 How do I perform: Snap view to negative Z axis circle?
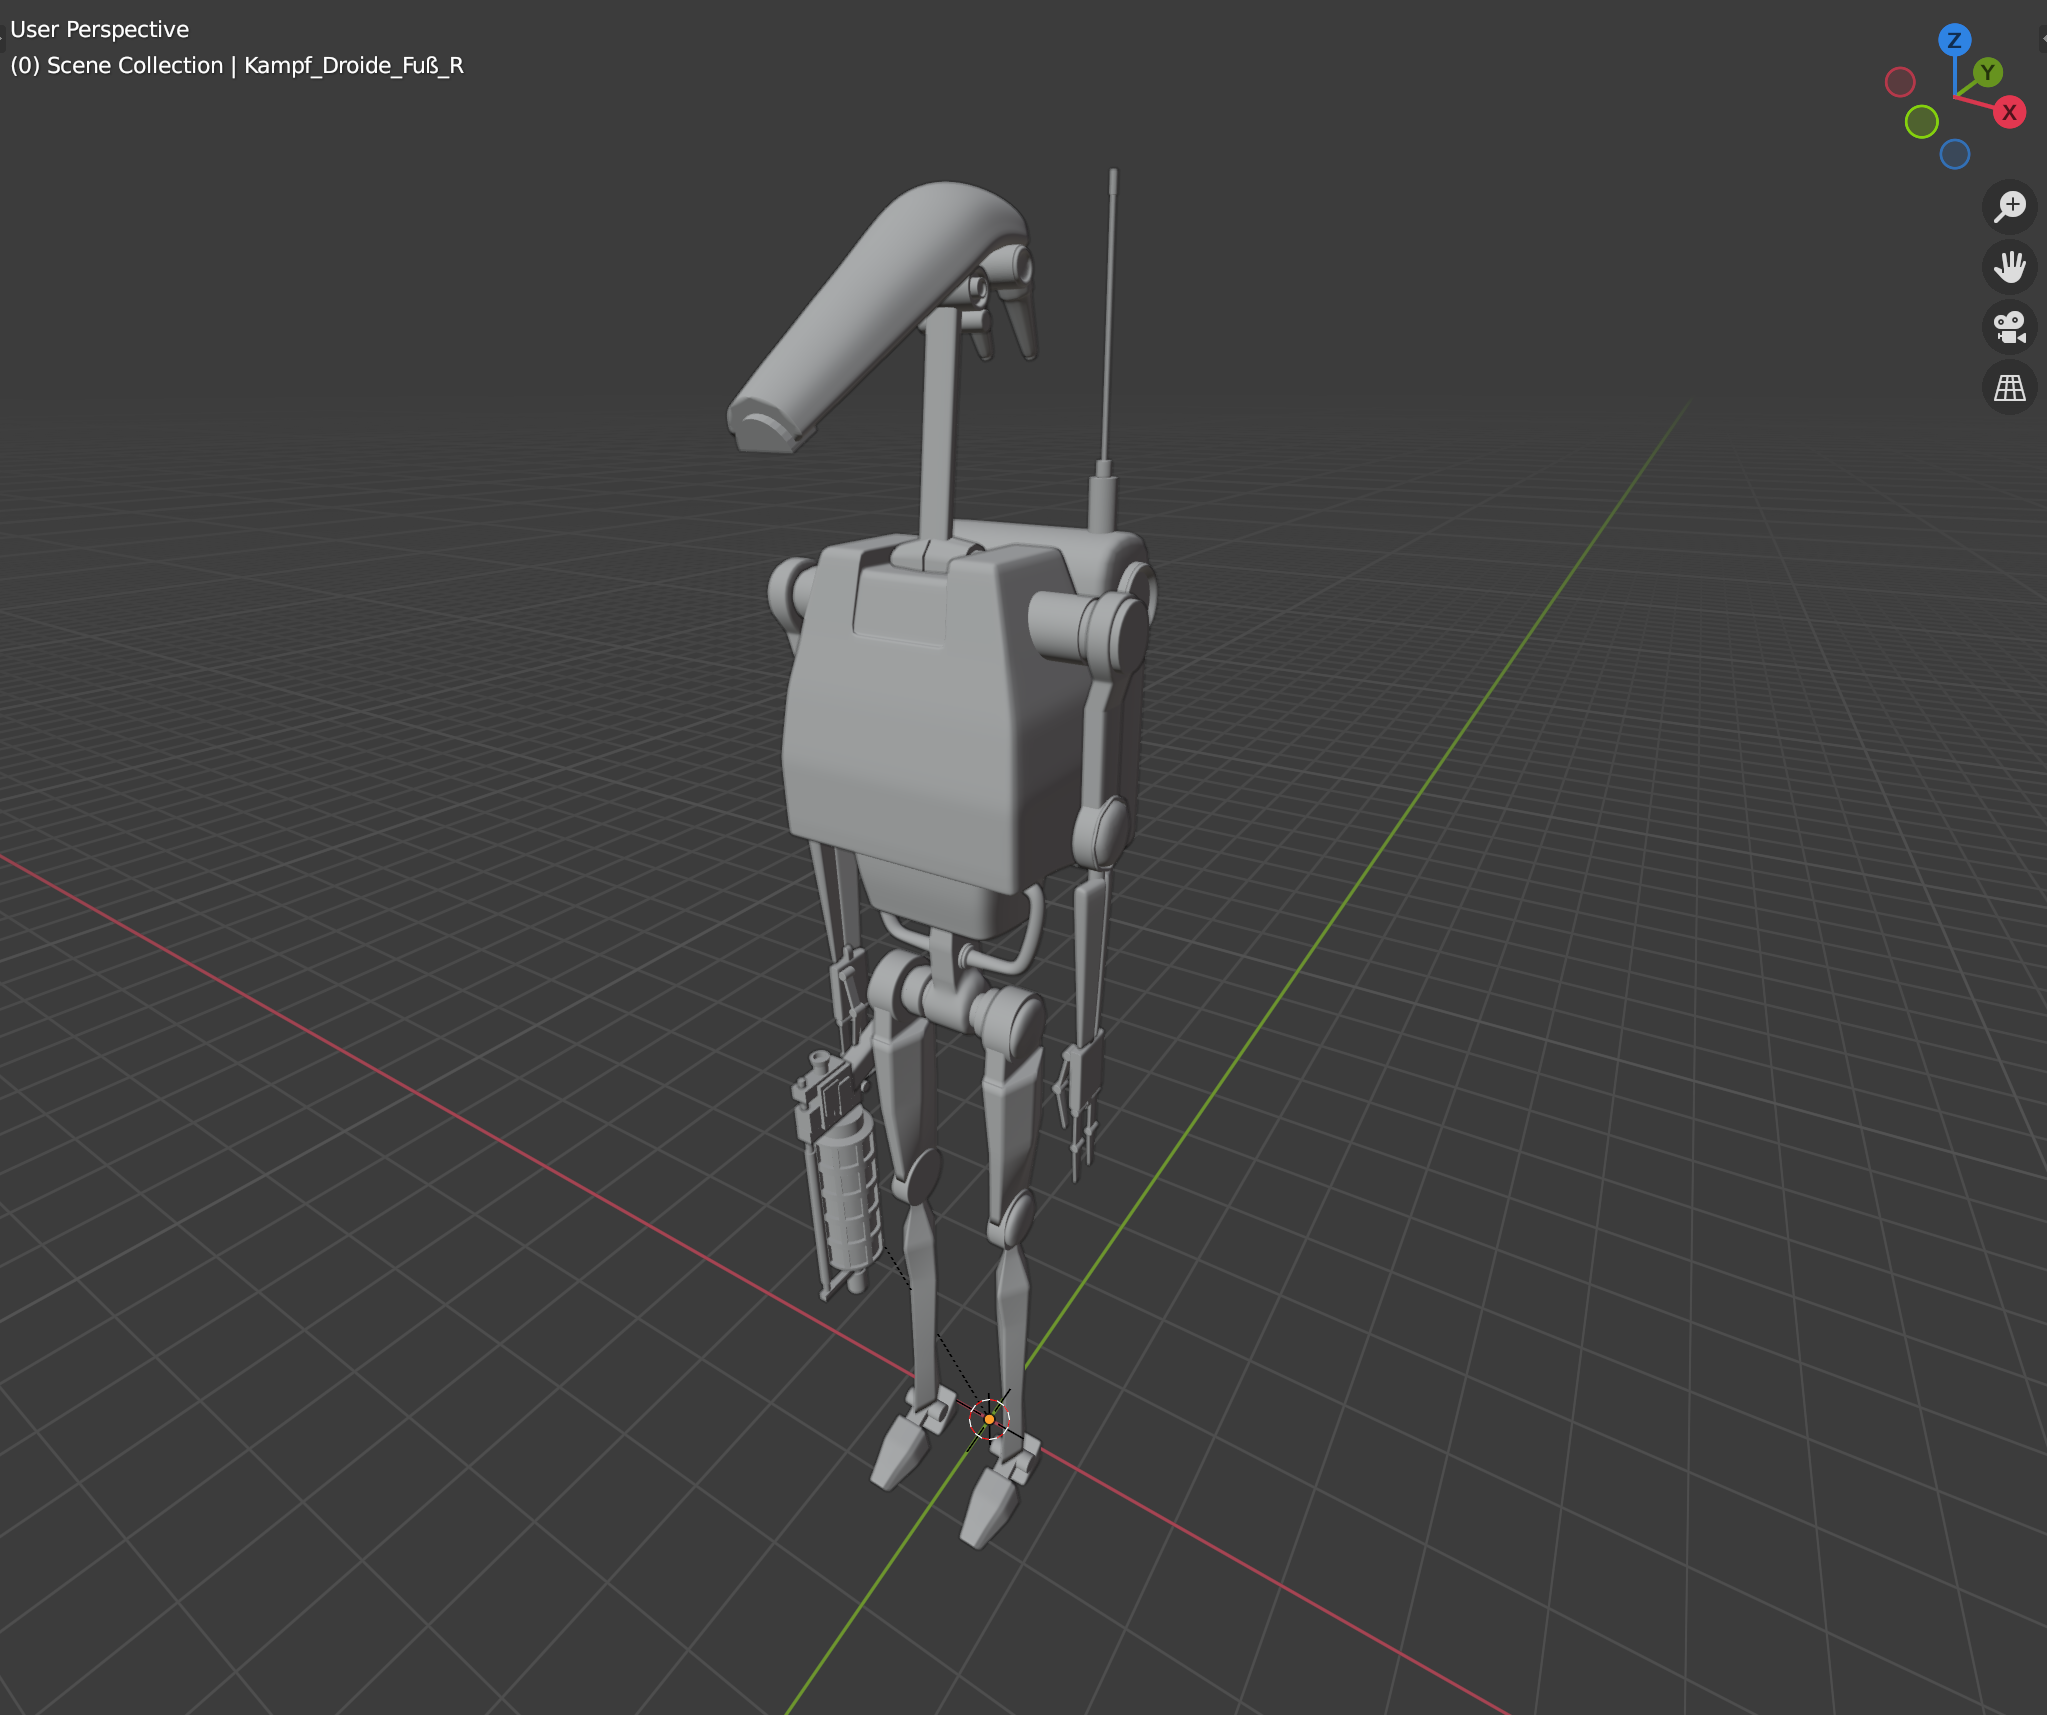1954,154
